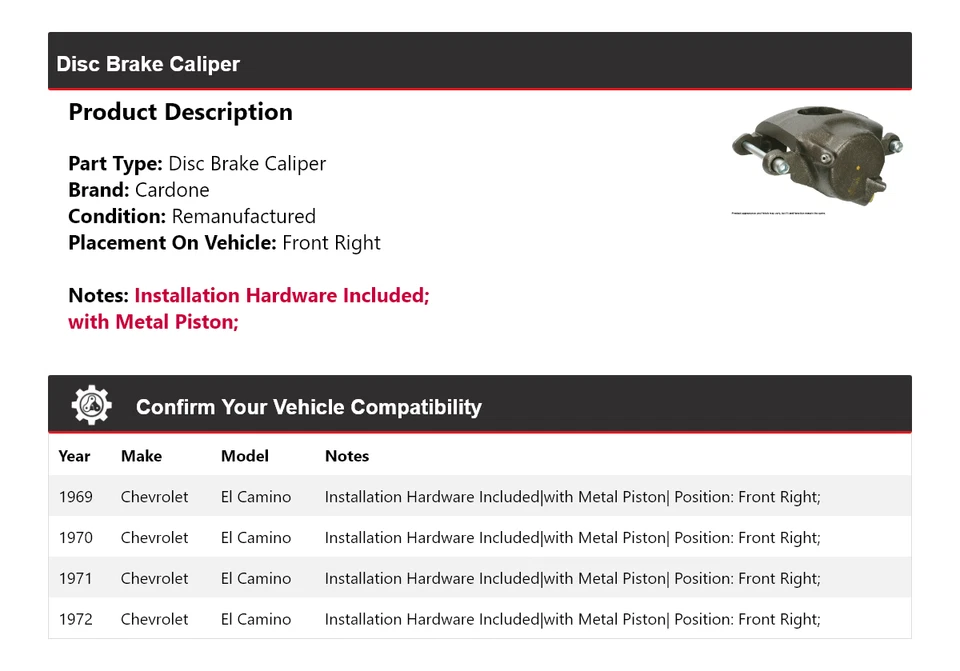
Task: Open the brake caliper product image
Action: (x=817, y=159)
